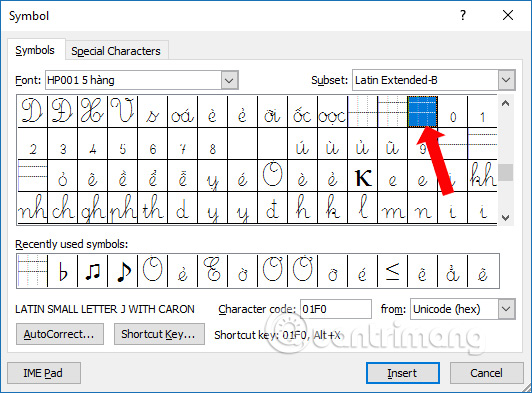The height and width of the screenshot is (393, 532).
Task: Pick the digit 8 symbol in grid
Action: tap(212, 144)
